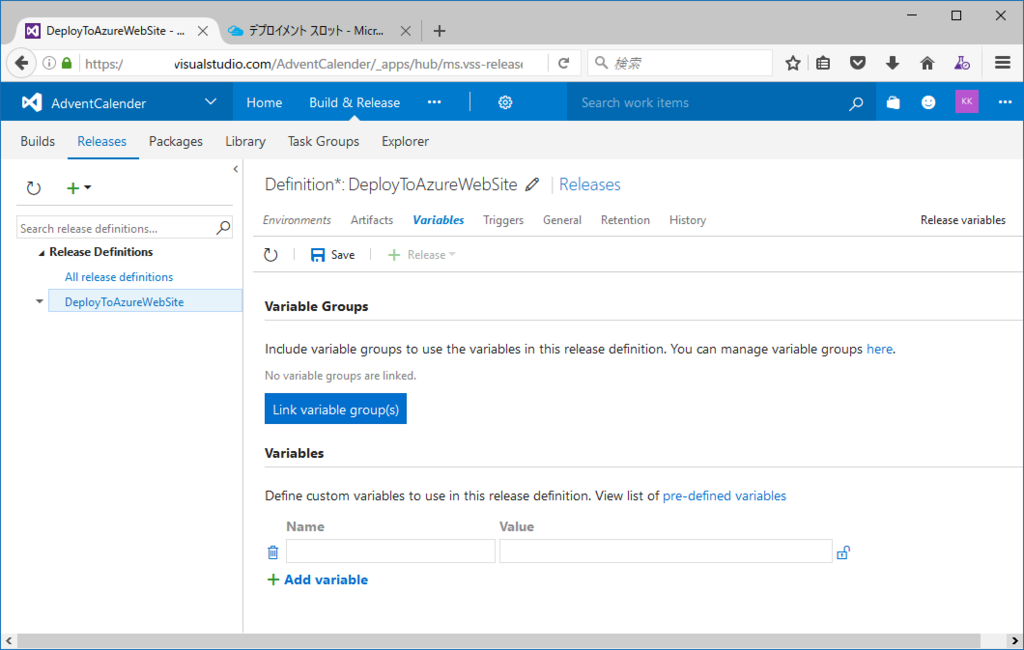
Task: Select All release definitions in the tree
Action: (119, 277)
